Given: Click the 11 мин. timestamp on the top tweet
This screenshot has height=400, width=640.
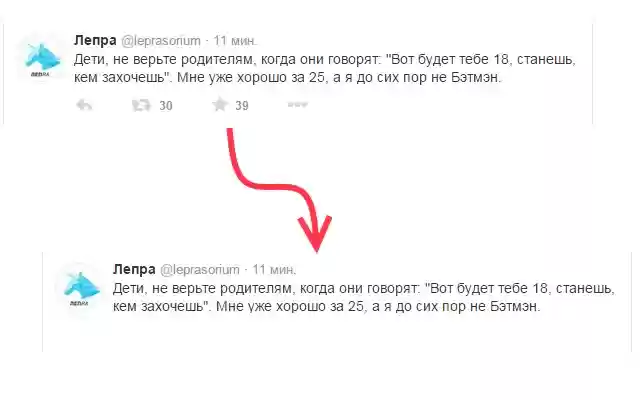Looking at the screenshot, I should [x=235, y=41].
